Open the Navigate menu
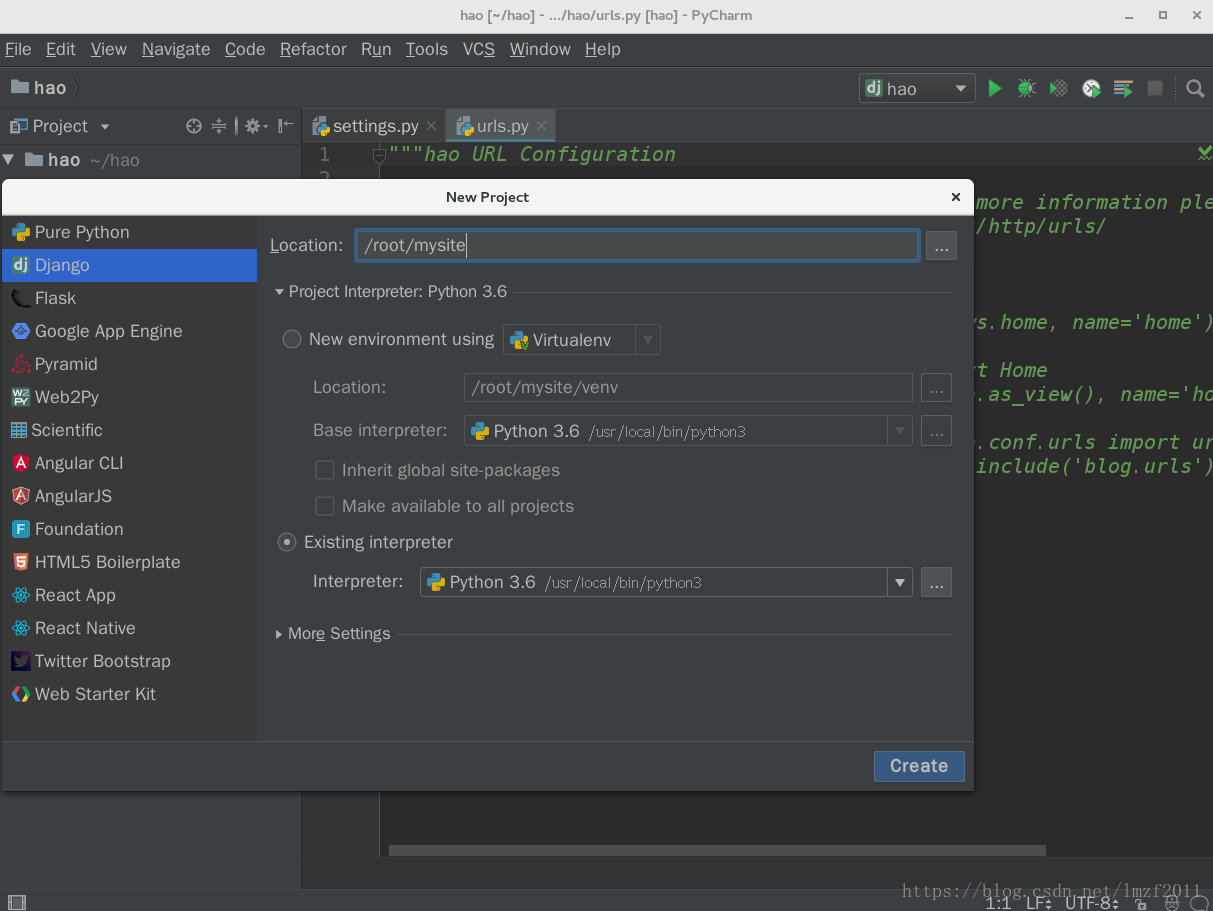 coord(176,49)
